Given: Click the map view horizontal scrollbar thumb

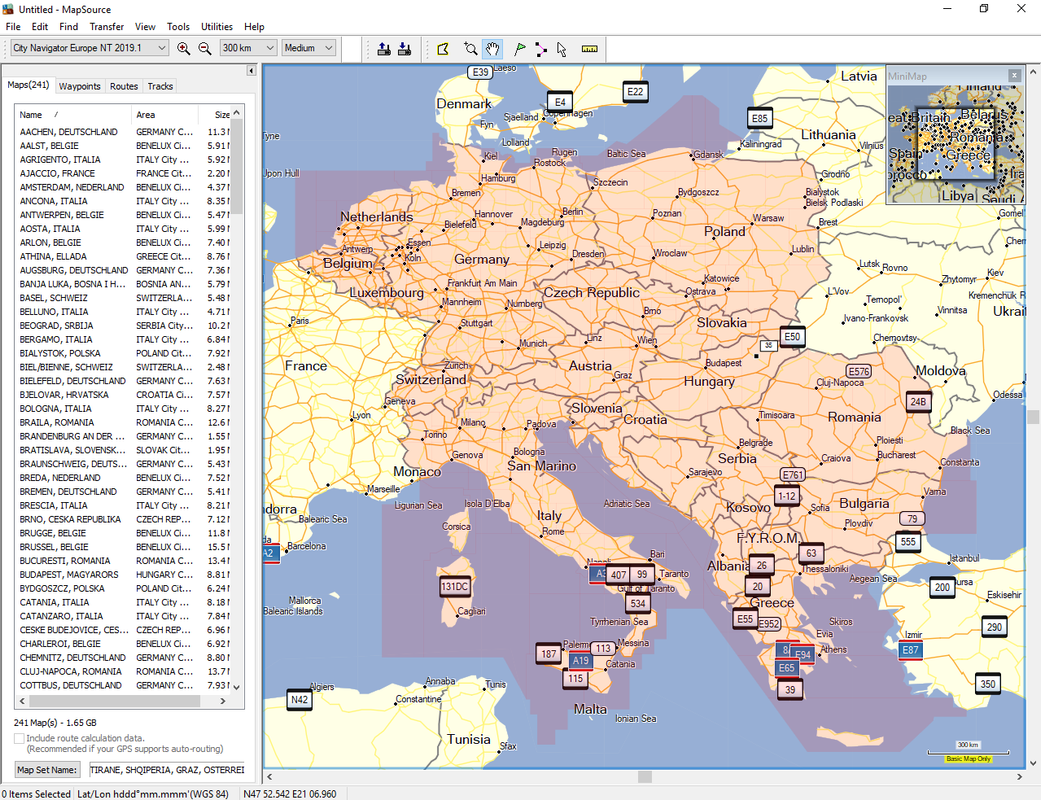Looking at the screenshot, I should pos(644,777).
